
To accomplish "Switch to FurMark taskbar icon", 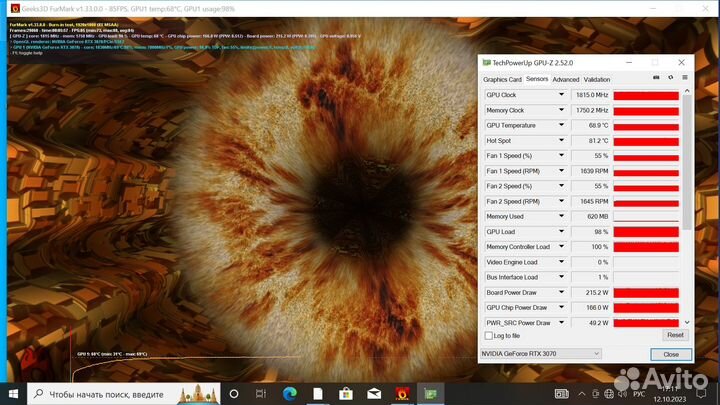I will pyautogui.click(x=402, y=394).
